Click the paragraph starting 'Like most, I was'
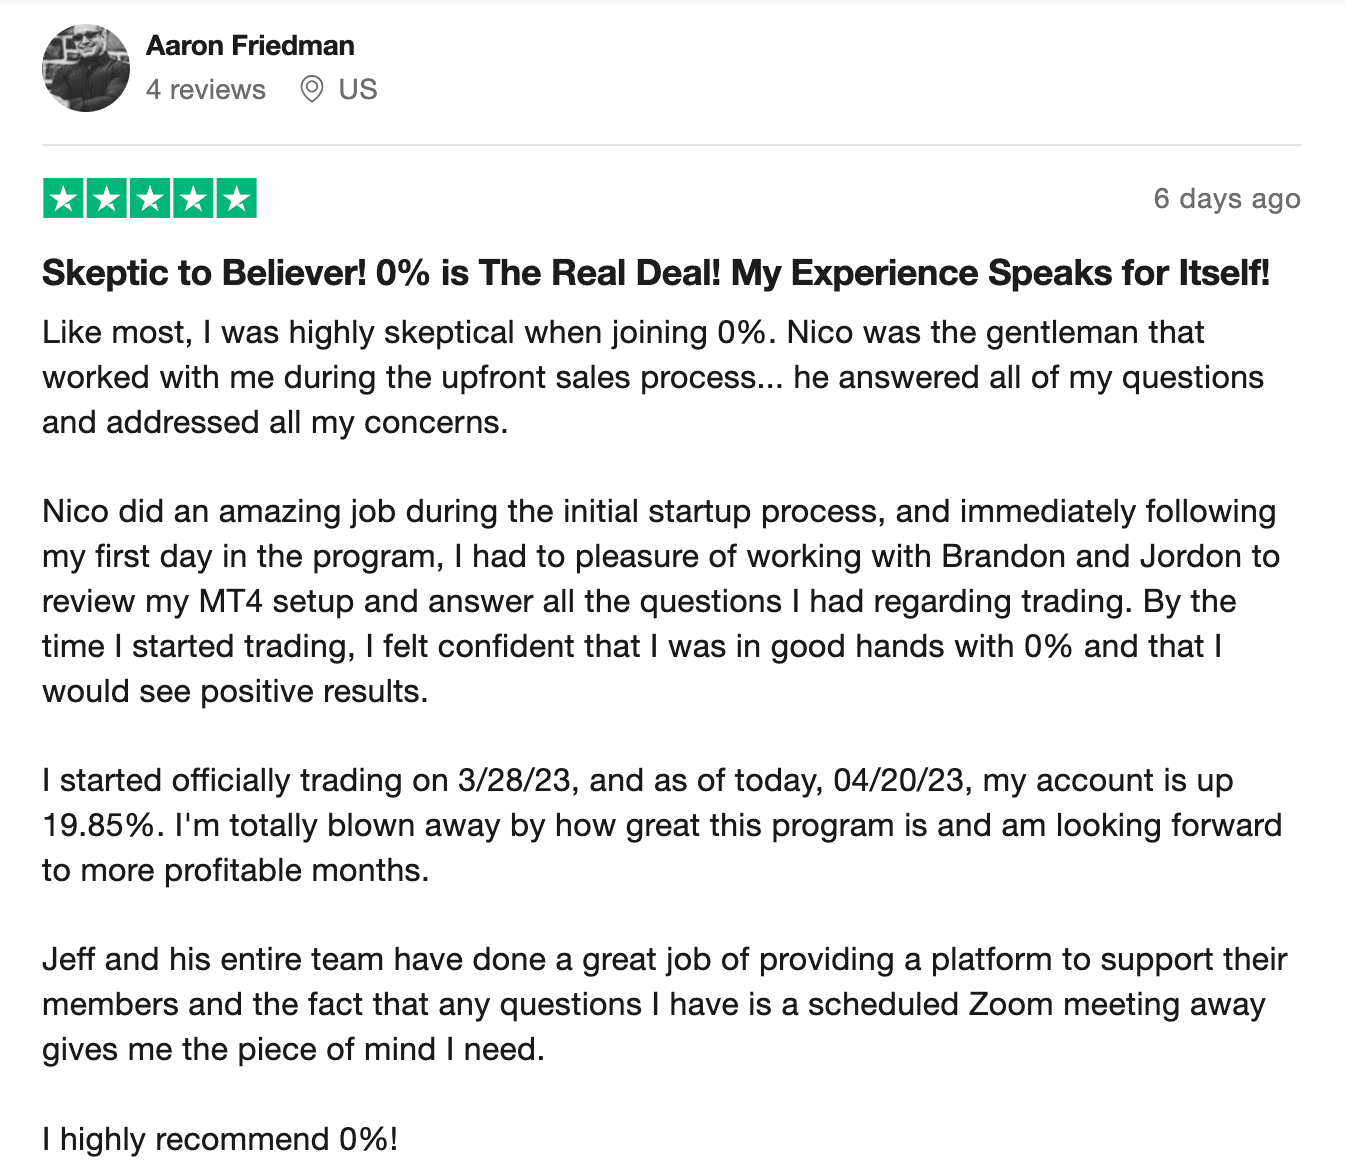 point(653,378)
